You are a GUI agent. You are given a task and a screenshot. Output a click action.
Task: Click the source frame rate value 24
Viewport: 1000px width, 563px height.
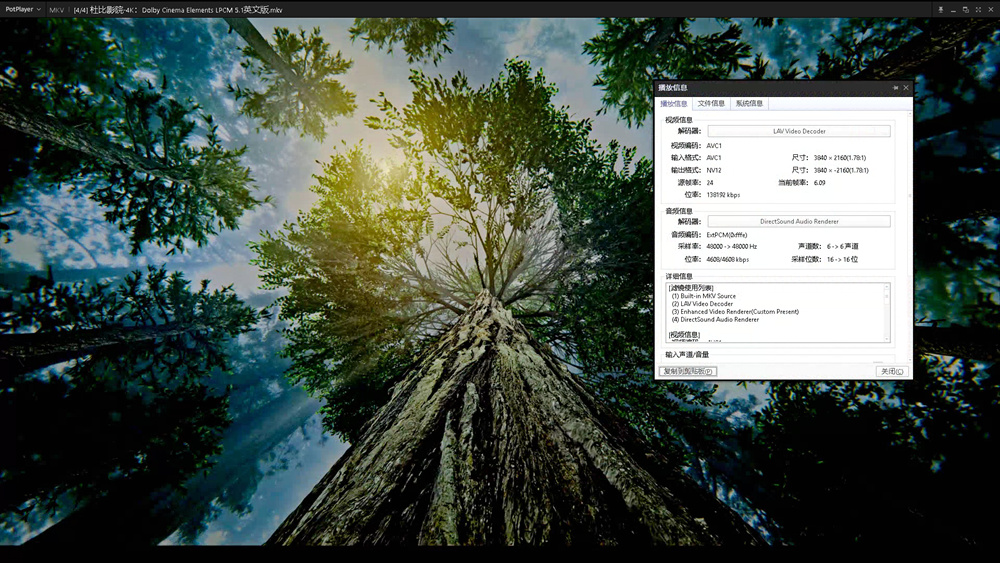(710, 182)
